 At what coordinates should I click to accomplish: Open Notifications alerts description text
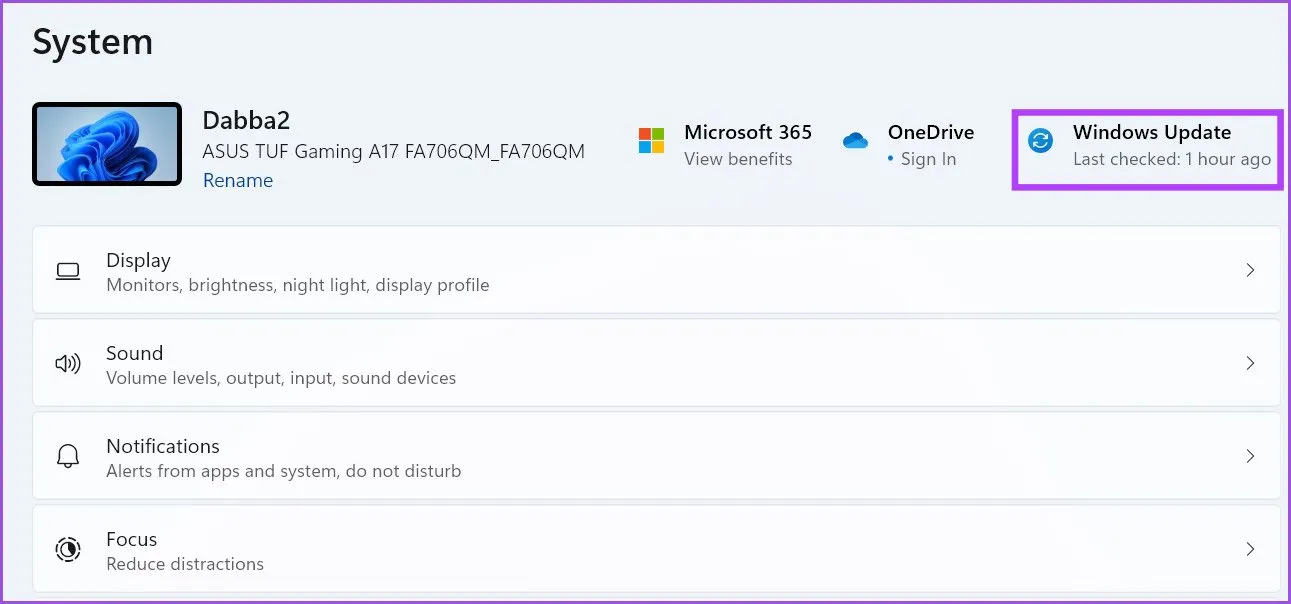pos(283,471)
